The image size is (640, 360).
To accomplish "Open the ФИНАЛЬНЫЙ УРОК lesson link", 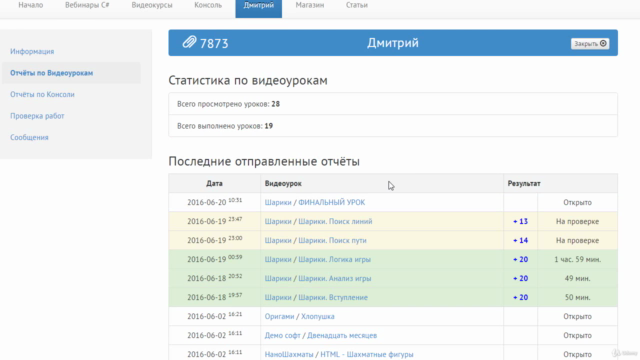I will [x=331, y=202].
